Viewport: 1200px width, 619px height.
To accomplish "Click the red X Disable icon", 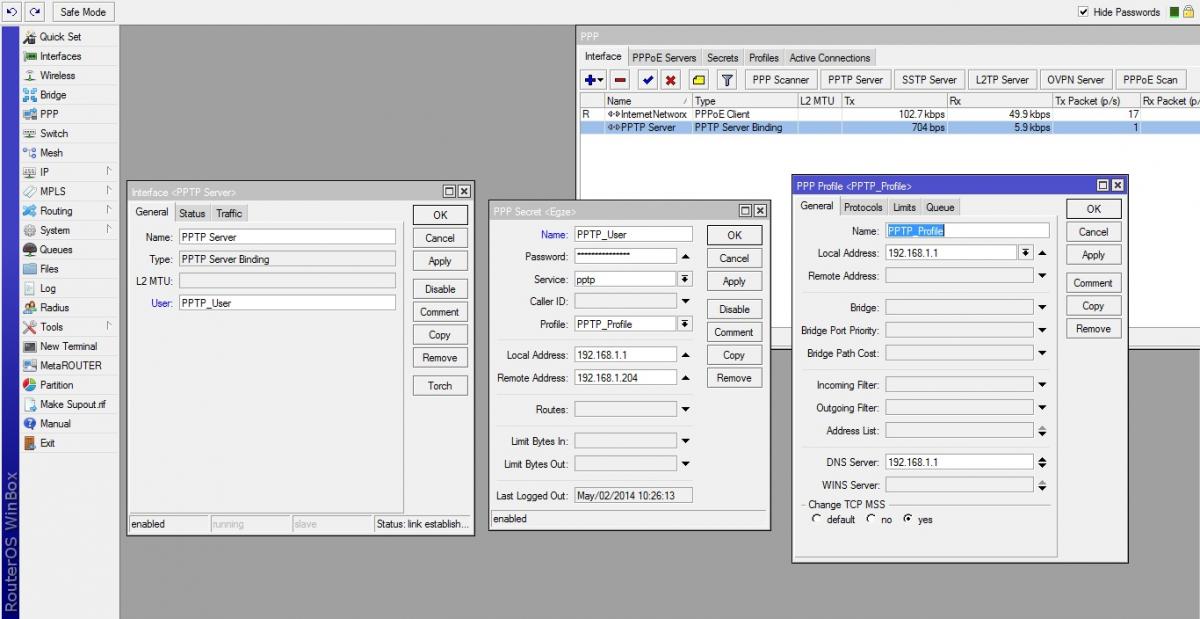I will [x=670, y=80].
